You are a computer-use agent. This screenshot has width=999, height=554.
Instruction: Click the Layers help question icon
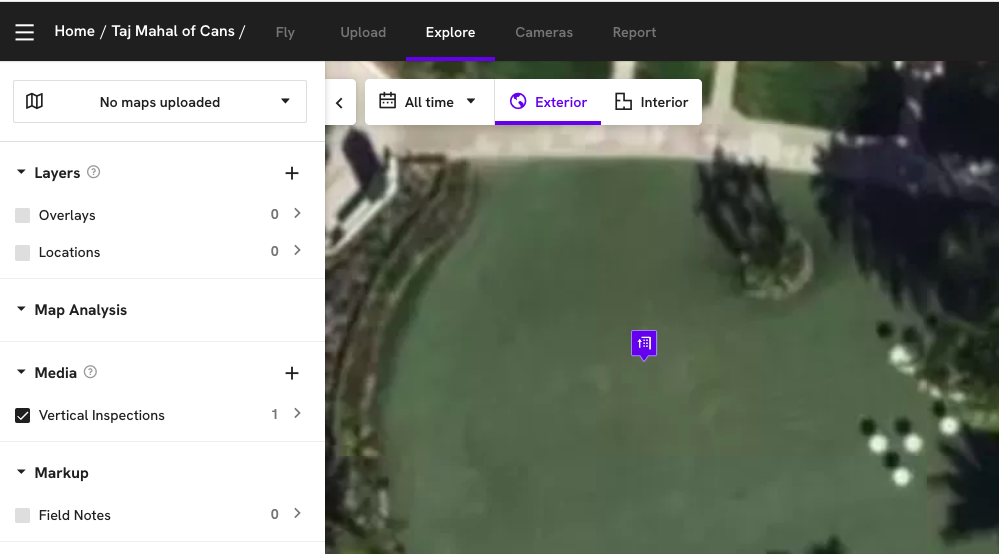[x=94, y=172]
